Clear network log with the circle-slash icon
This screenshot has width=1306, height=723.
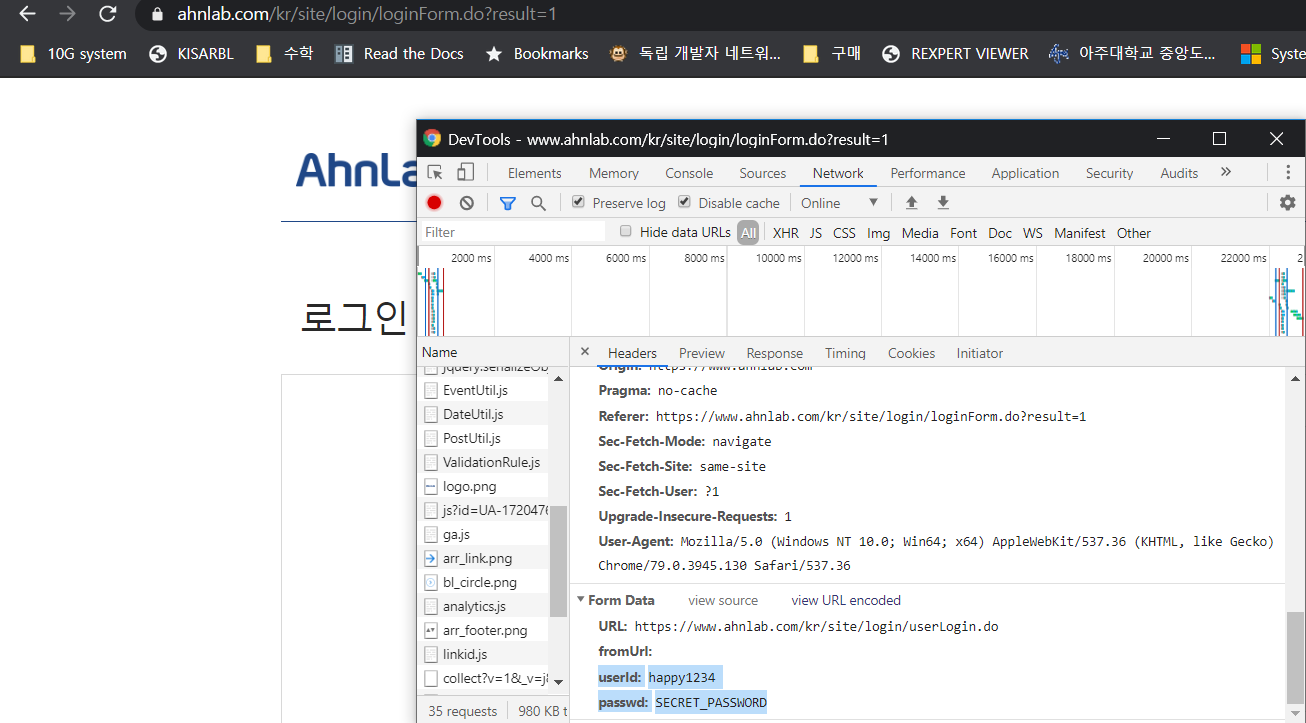pos(467,202)
